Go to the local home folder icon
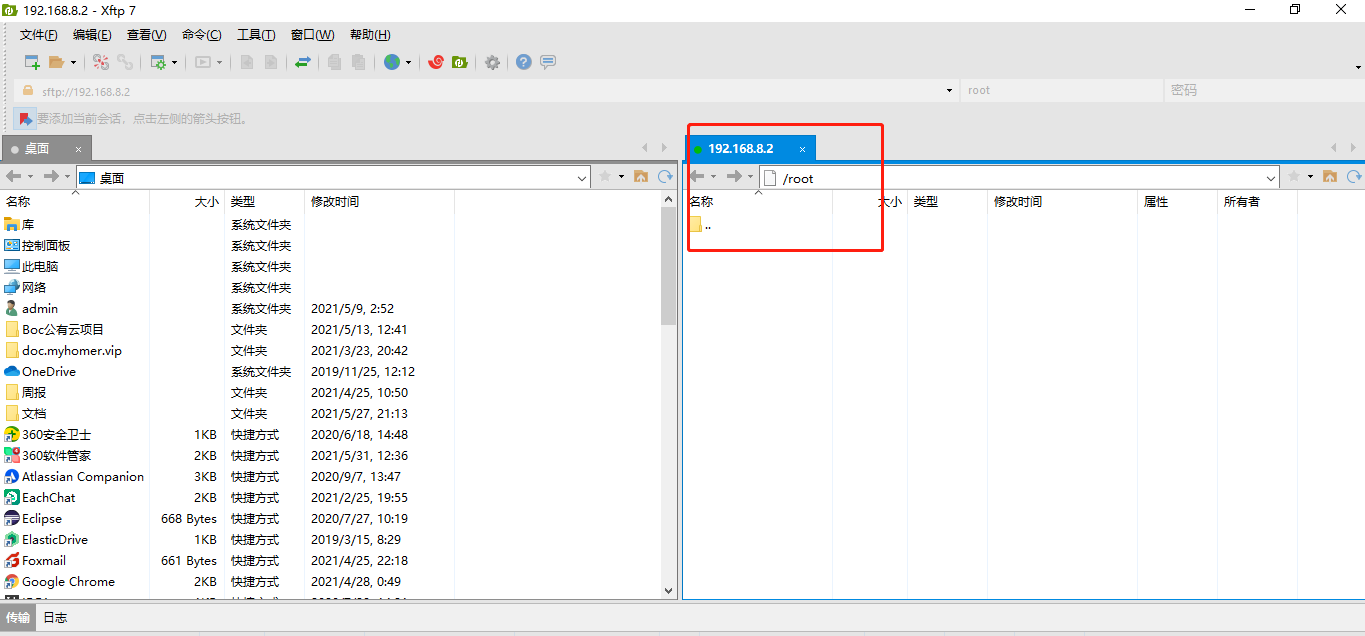 point(640,177)
